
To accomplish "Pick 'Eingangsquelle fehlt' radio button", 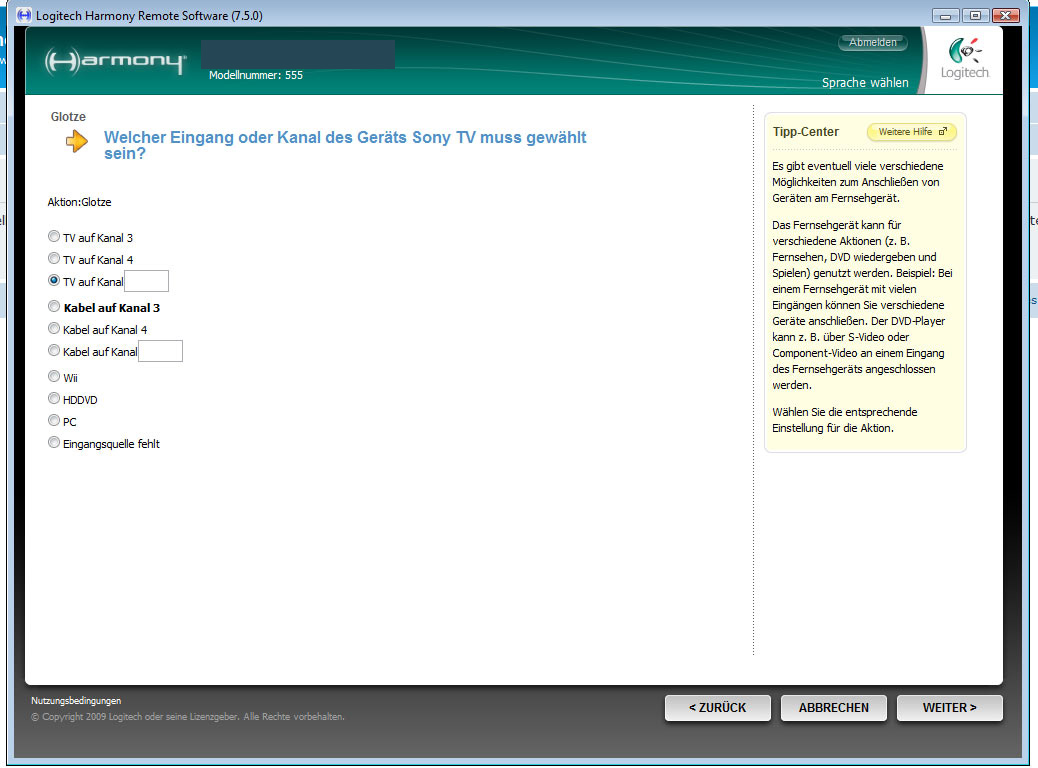I will click(x=54, y=442).
